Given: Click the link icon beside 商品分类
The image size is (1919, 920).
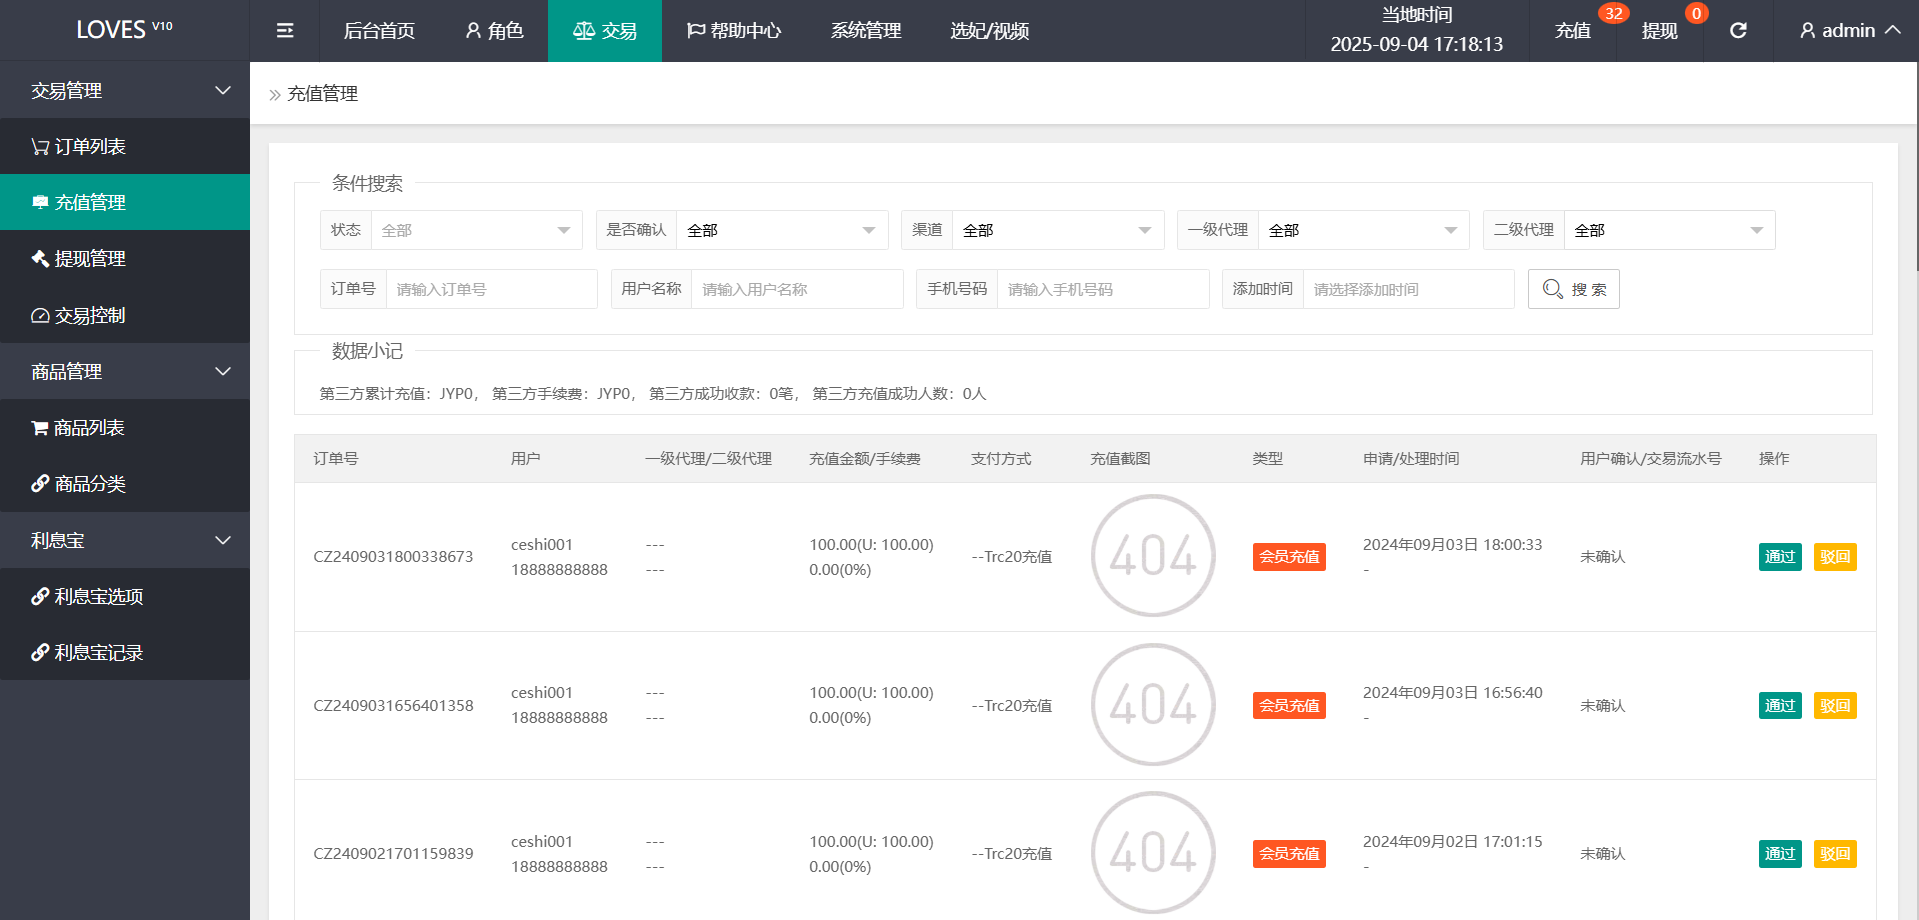Looking at the screenshot, I should pos(40,484).
